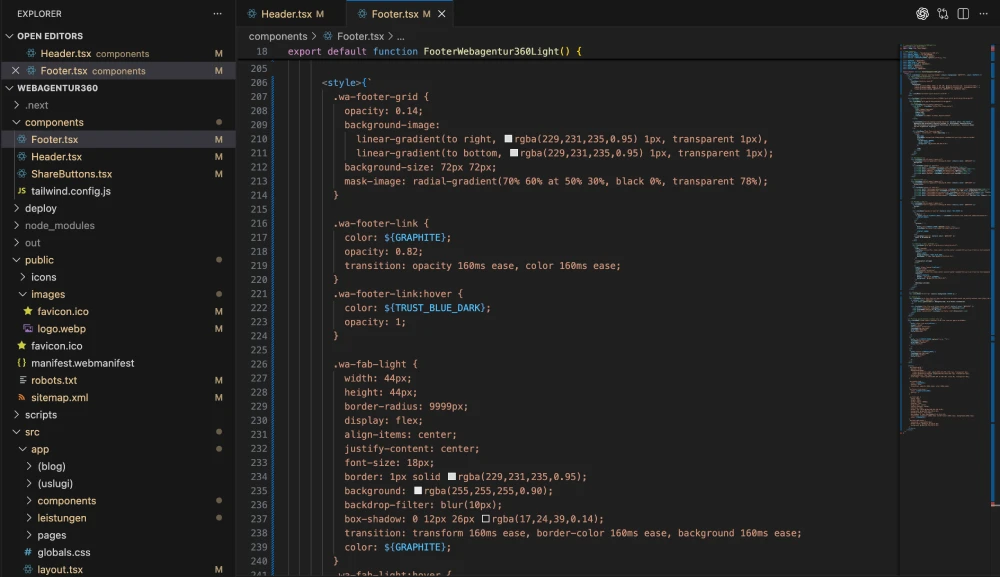
Task: Click the open changes compare icon
Action: [x=944, y=14]
